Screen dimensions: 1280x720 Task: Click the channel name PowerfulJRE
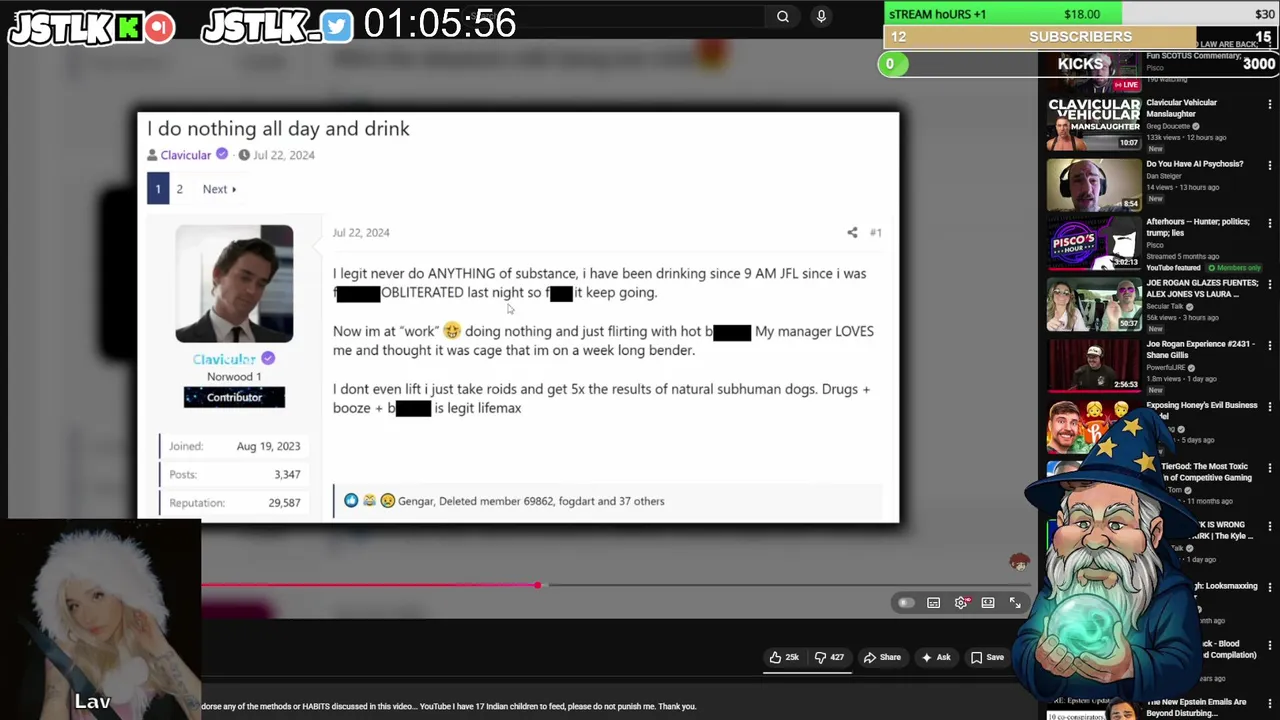tap(1165, 368)
